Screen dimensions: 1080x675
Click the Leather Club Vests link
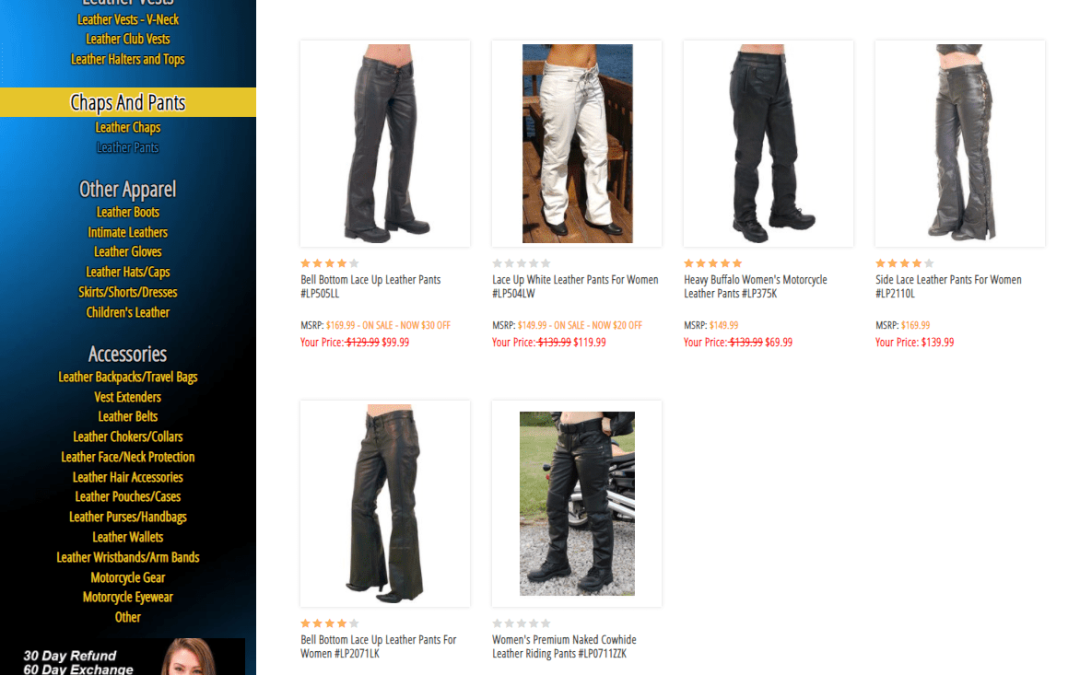pyautogui.click(x=128, y=39)
